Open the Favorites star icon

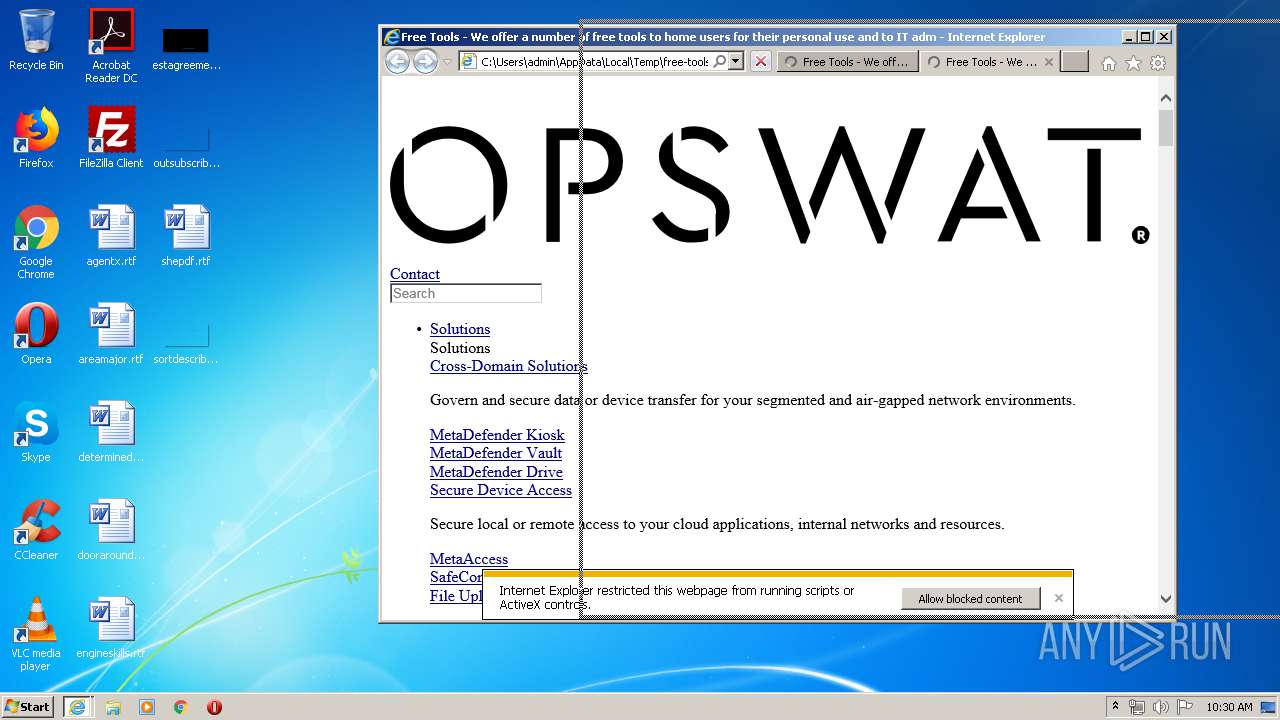tap(1133, 63)
